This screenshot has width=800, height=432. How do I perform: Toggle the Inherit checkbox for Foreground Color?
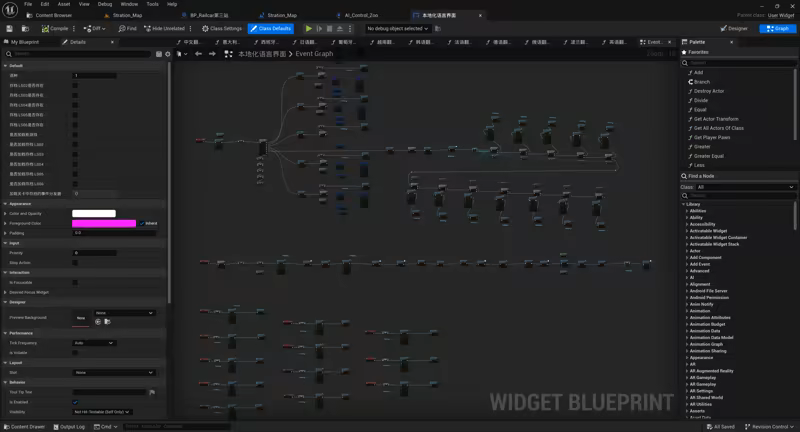tap(141, 223)
